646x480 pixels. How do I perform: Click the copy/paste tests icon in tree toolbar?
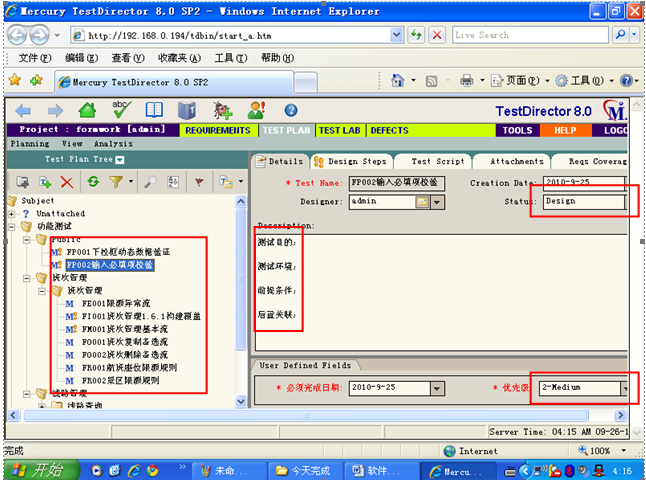click(x=226, y=181)
